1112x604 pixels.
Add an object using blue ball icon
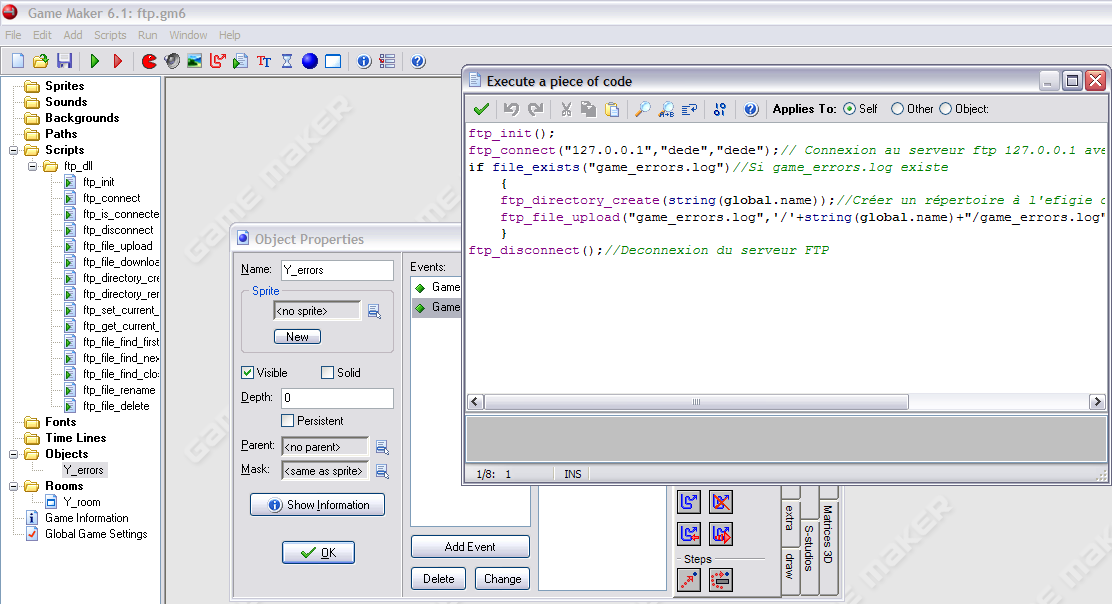coord(310,61)
